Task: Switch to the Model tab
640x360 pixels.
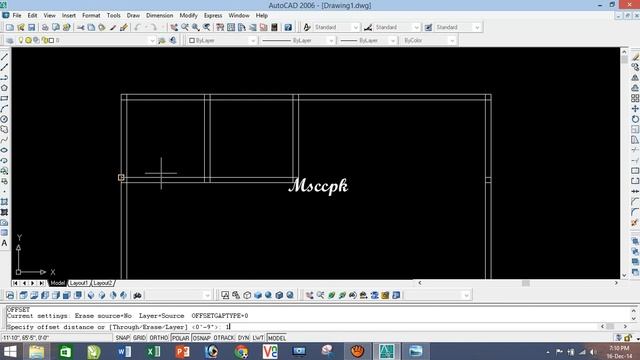Action: pyautogui.click(x=58, y=283)
